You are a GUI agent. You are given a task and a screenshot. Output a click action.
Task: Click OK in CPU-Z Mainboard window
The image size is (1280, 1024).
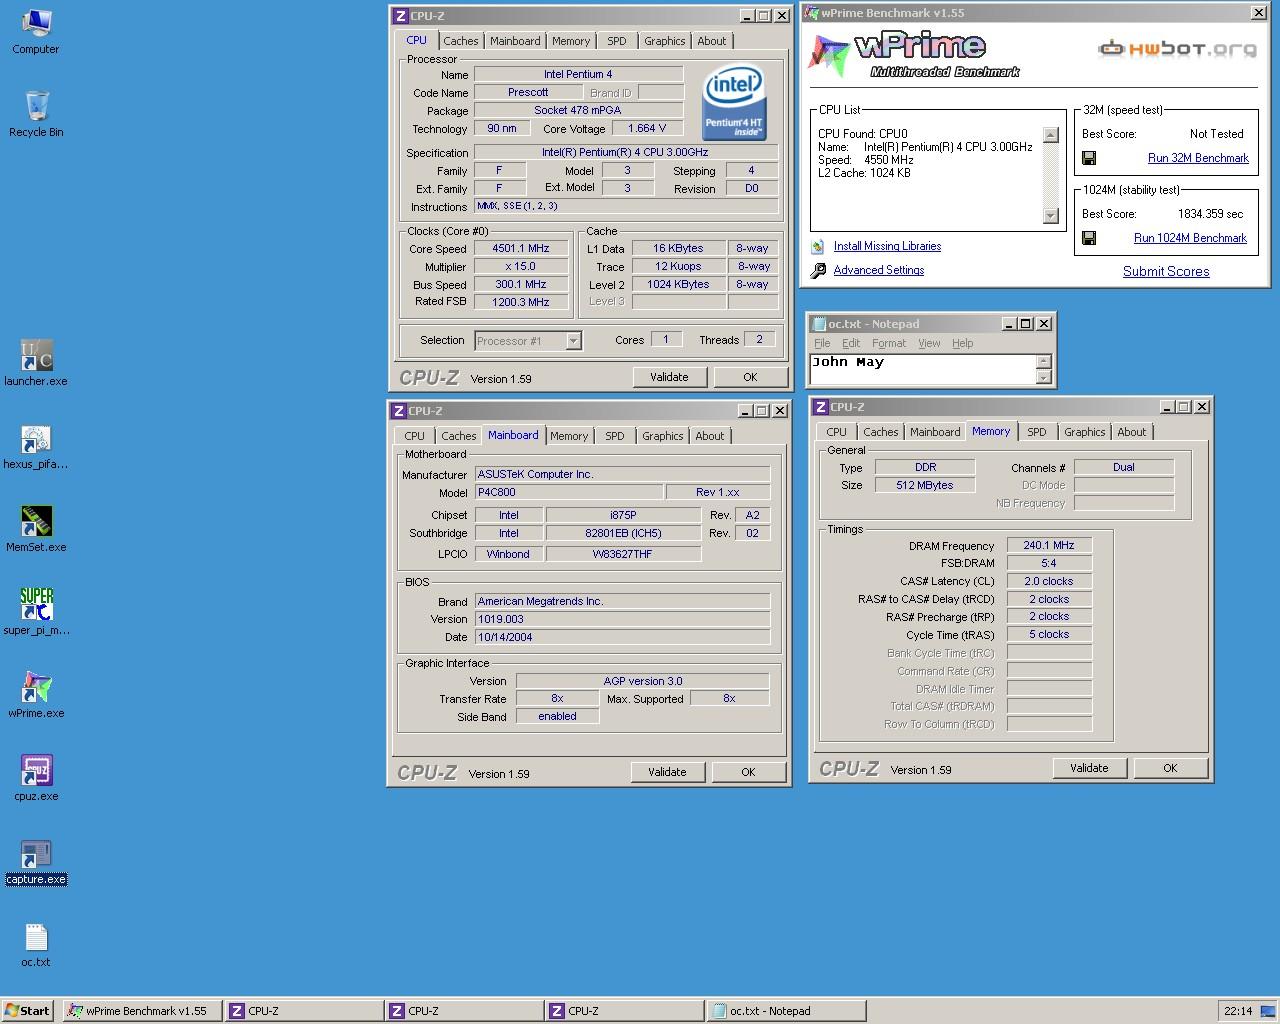click(x=748, y=772)
